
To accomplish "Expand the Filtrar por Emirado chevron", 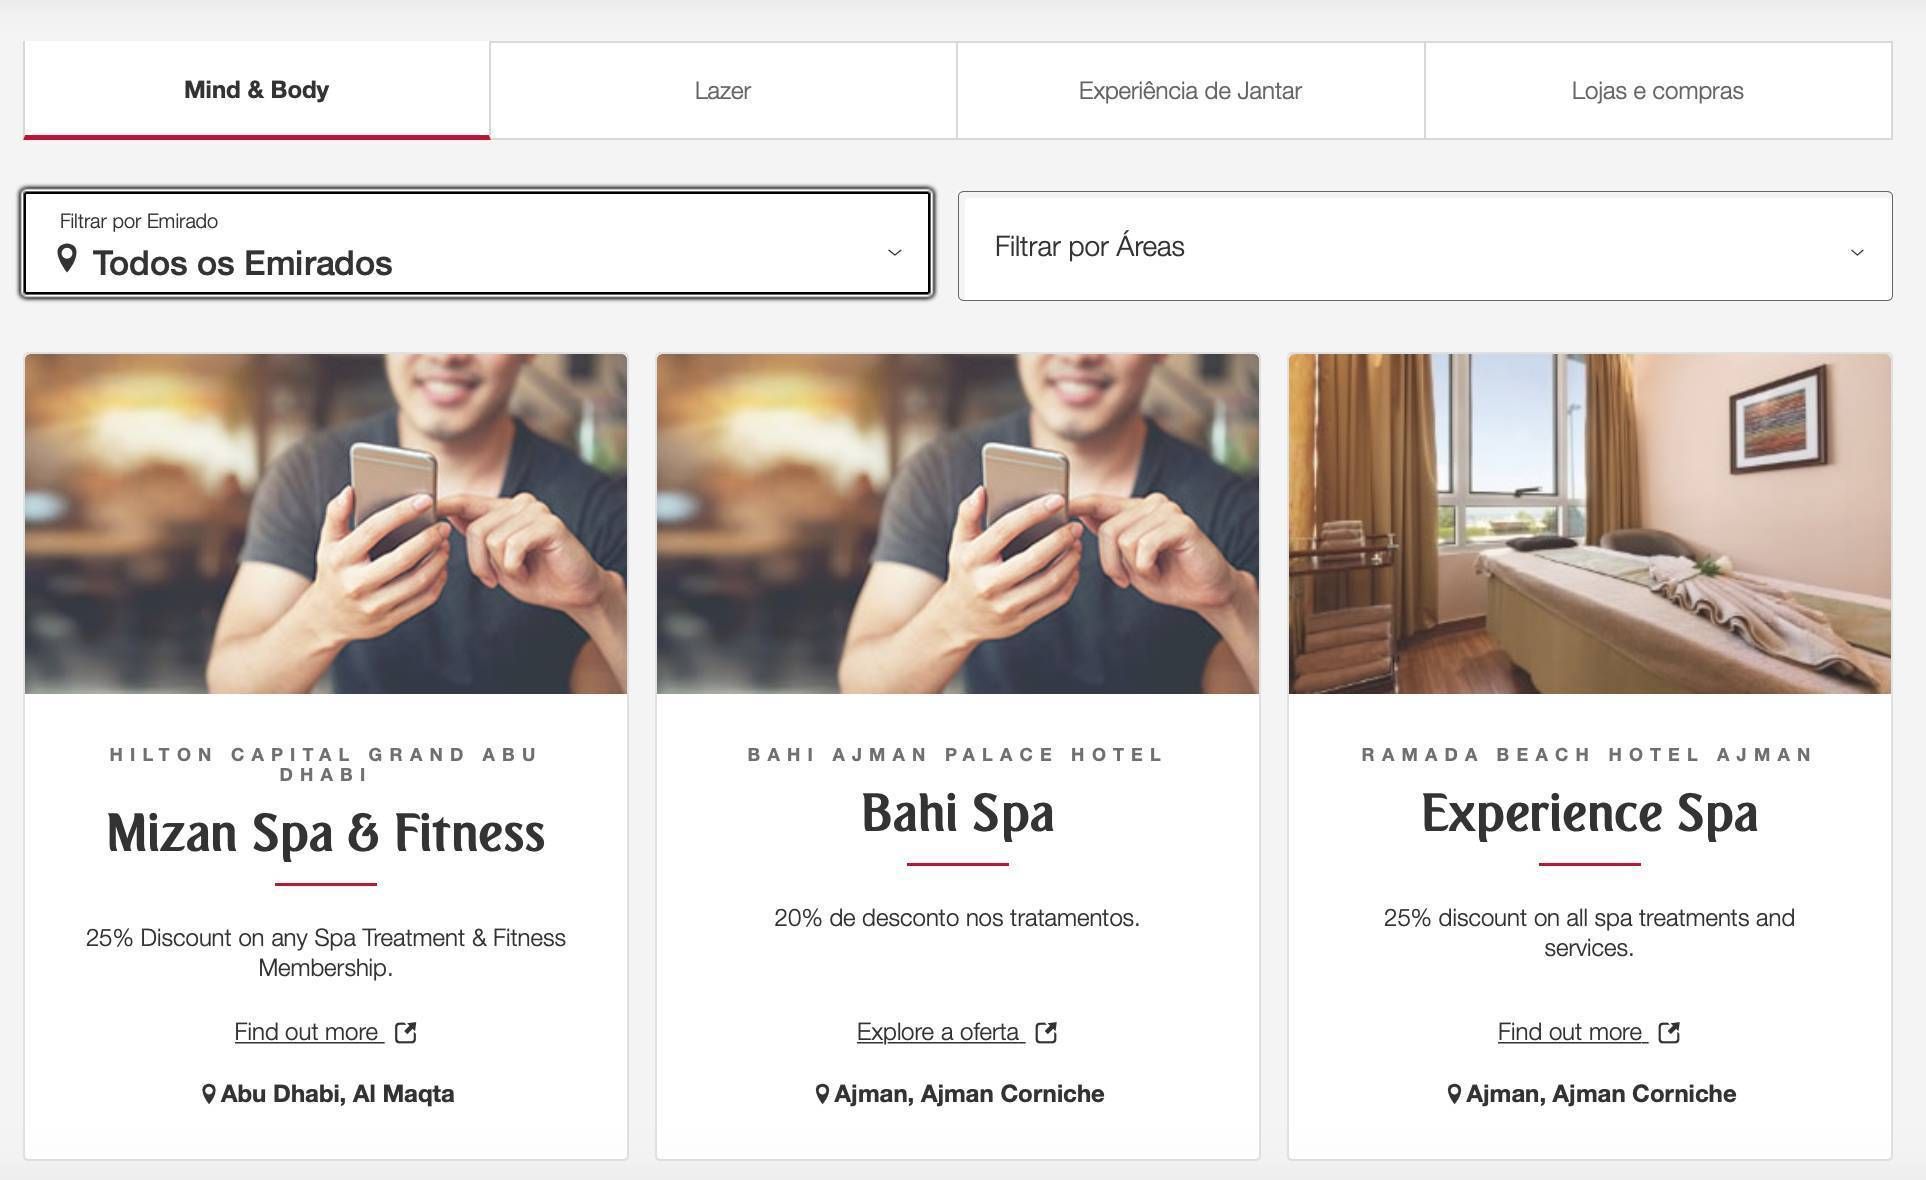I will click(x=895, y=253).
